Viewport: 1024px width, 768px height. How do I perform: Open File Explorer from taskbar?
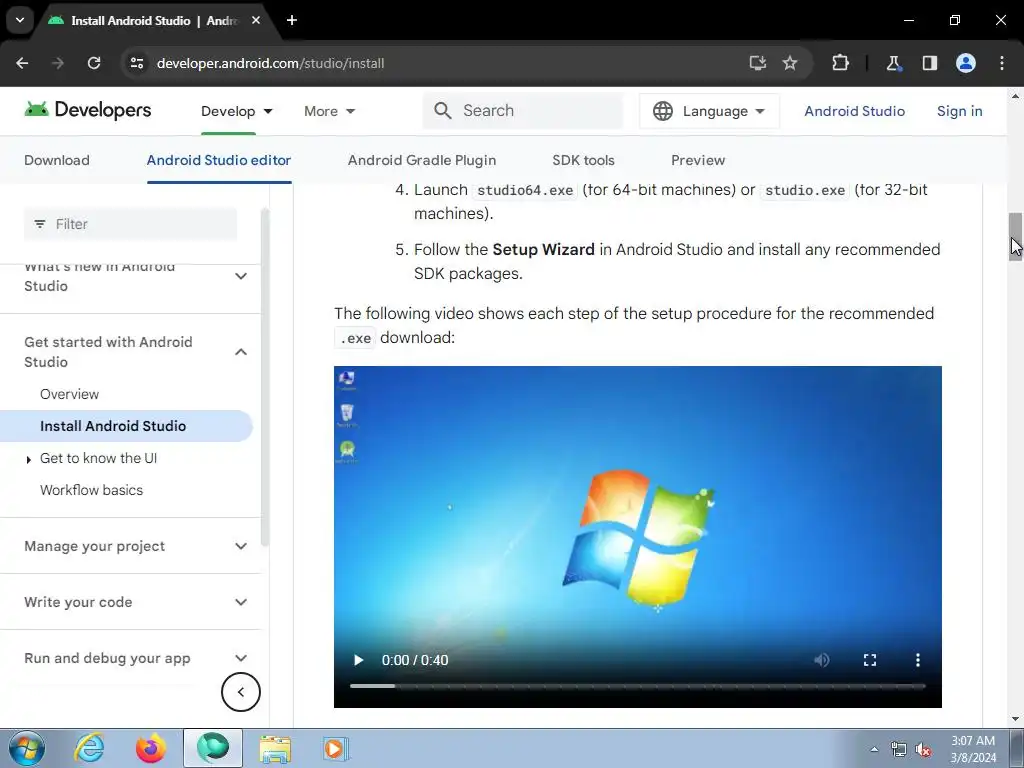(x=275, y=749)
